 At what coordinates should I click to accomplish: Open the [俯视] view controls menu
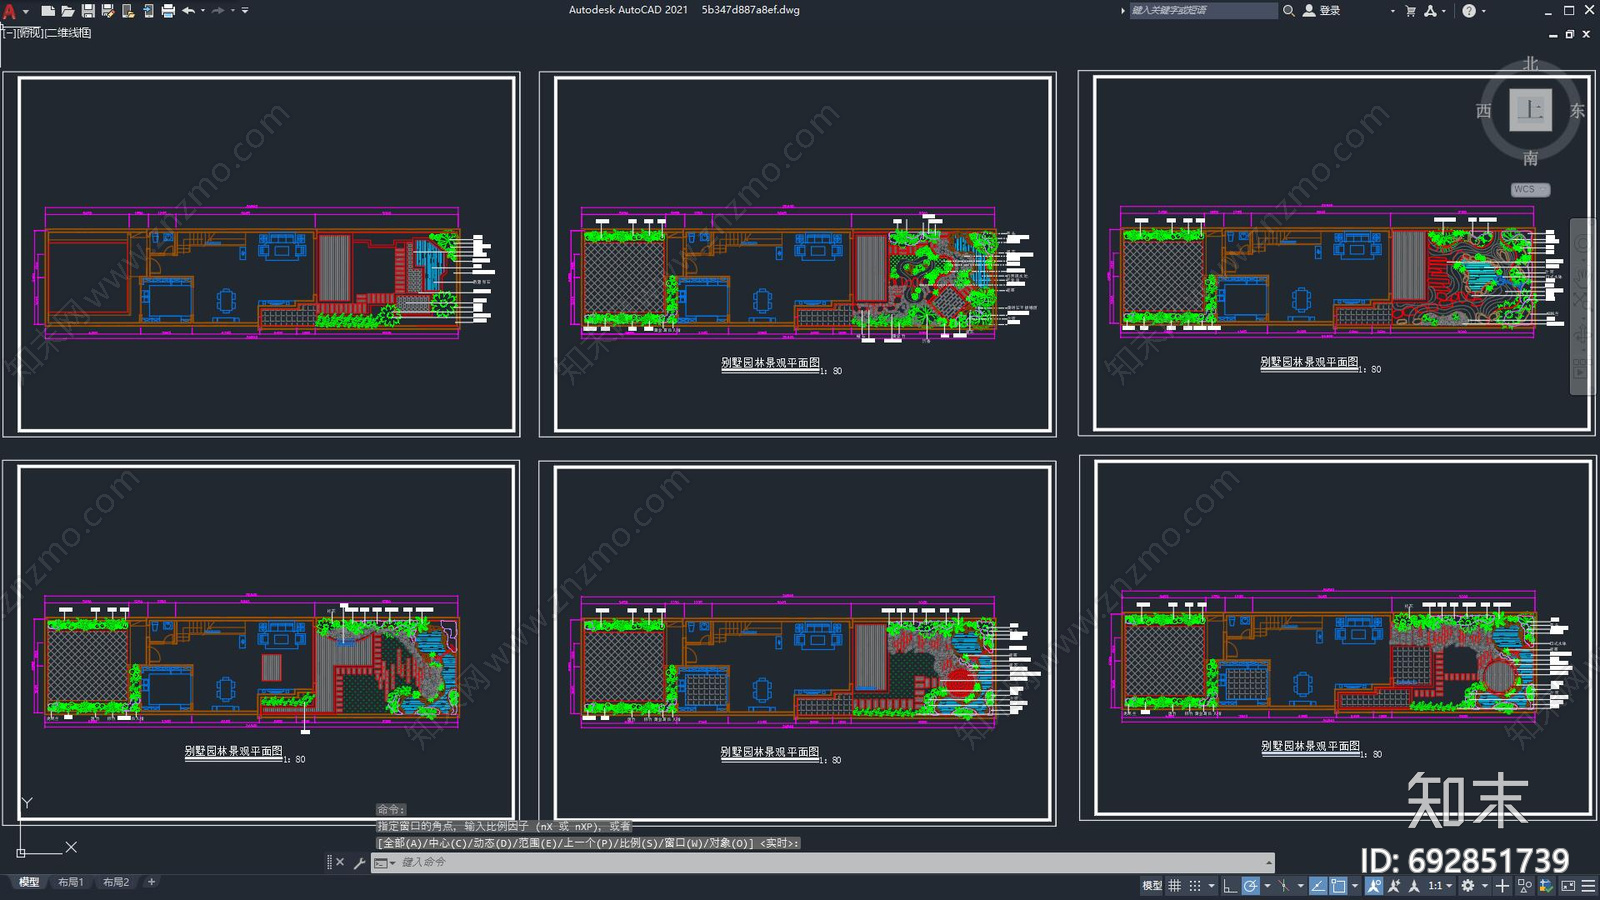click(x=30, y=33)
